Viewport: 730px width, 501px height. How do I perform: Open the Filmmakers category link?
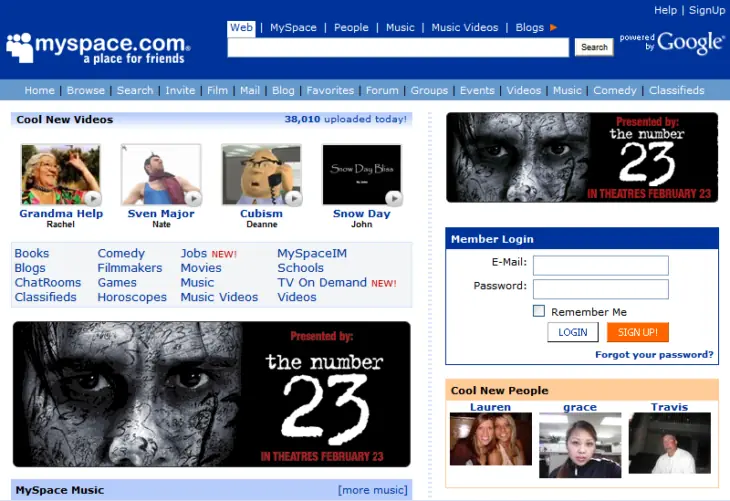point(130,268)
